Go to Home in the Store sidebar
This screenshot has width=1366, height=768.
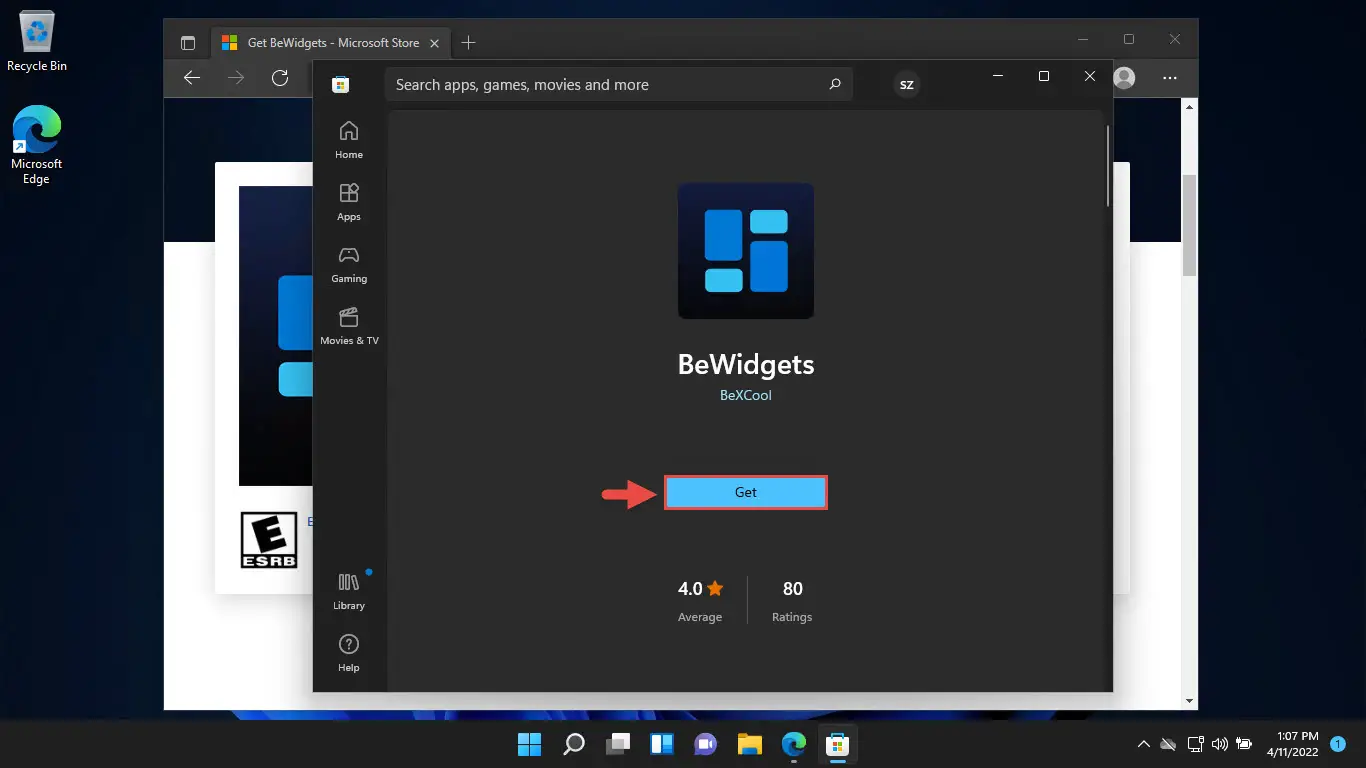pyautogui.click(x=349, y=140)
